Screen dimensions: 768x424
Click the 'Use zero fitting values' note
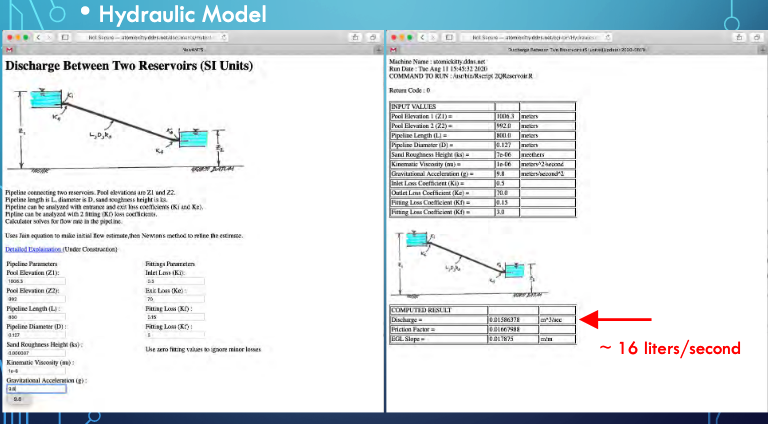[203, 350]
